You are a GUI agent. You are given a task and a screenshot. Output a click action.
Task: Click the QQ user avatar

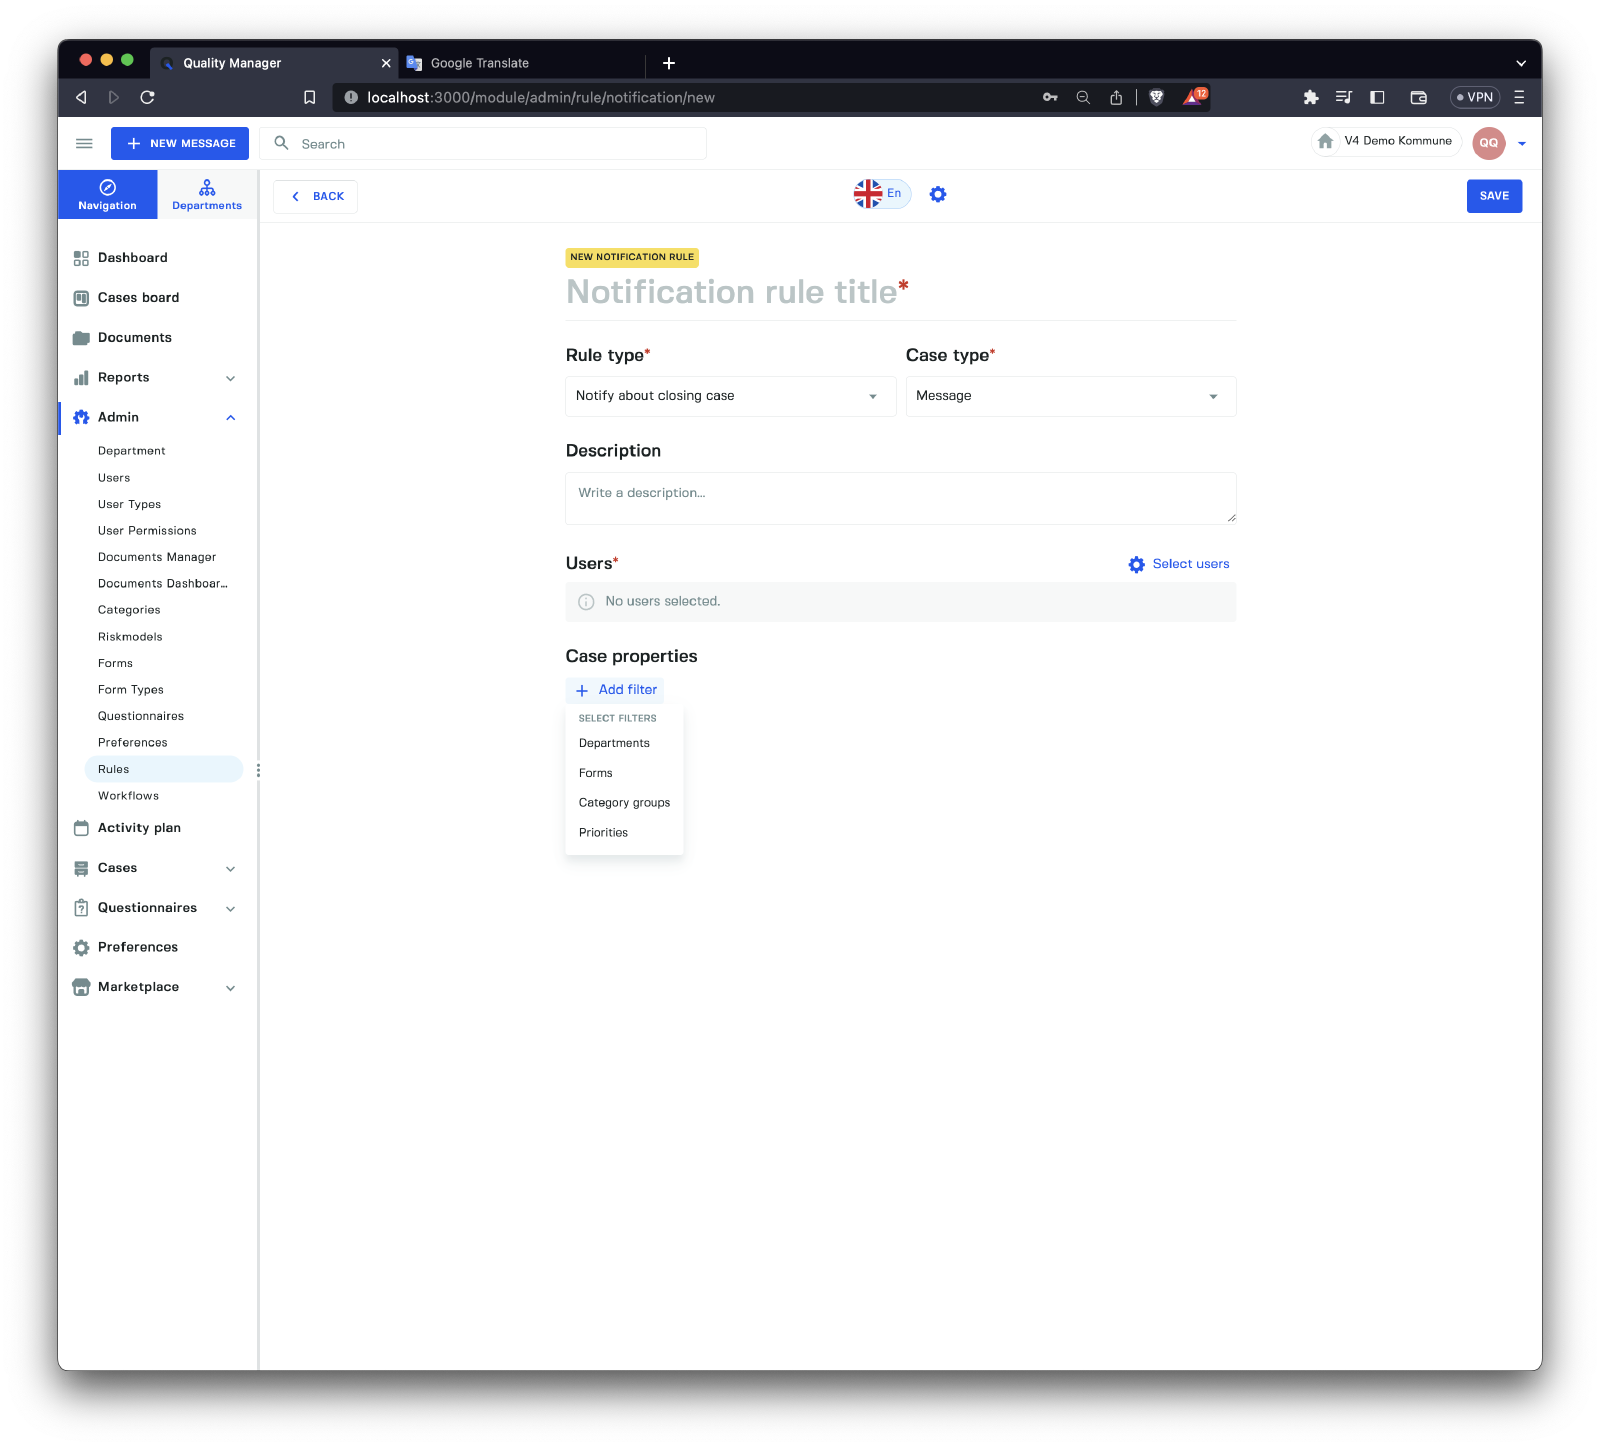click(x=1488, y=143)
